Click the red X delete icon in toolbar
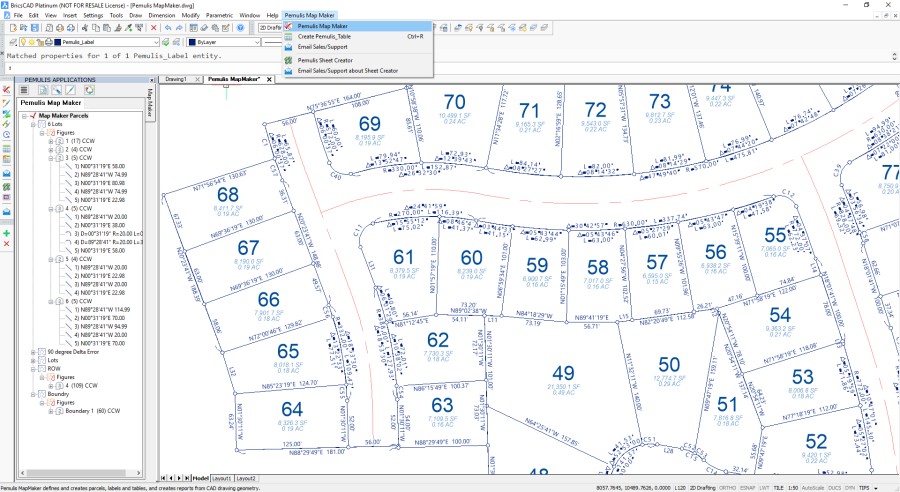The image size is (900, 492). click(x=153, y=28)
